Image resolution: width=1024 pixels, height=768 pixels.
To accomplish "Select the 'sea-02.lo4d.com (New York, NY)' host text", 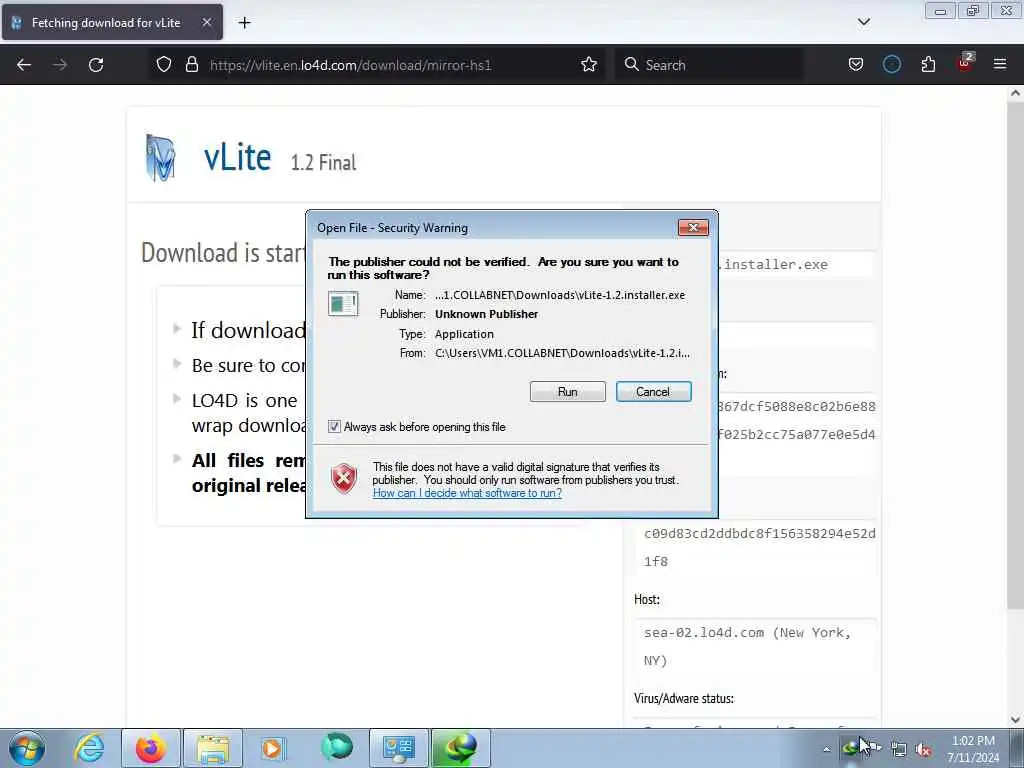I will tap(748, 647).
